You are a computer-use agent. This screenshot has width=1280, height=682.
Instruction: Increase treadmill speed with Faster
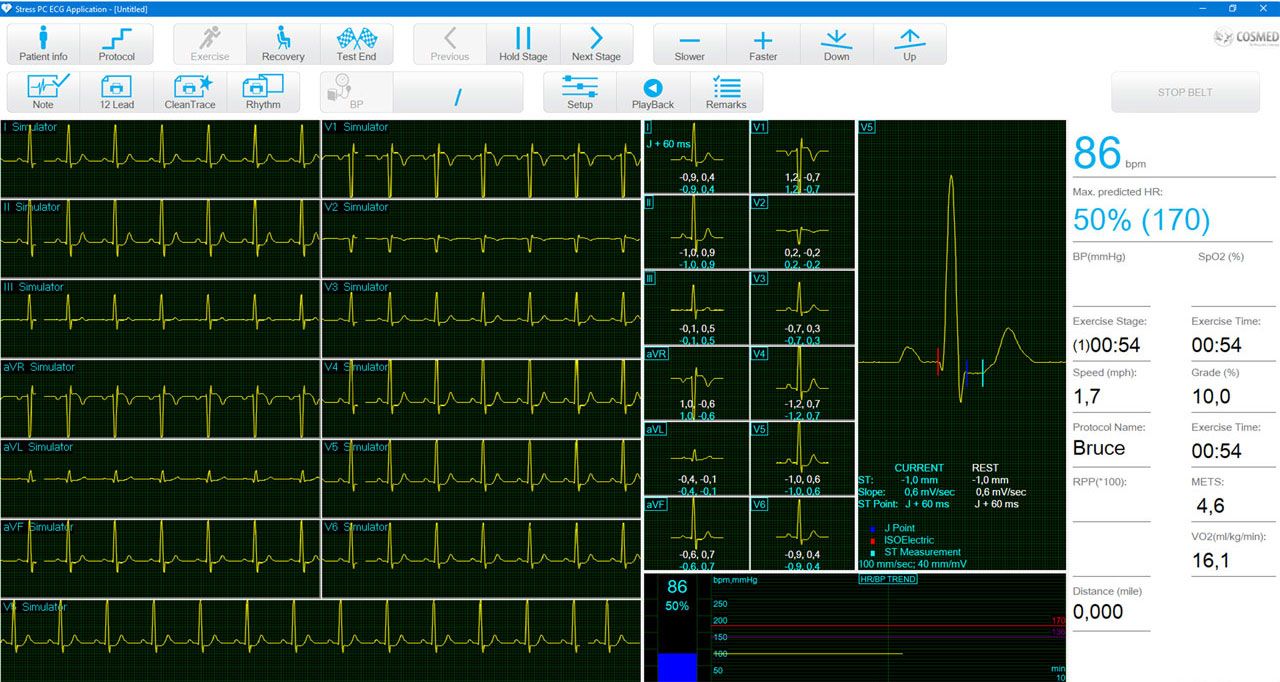click(x=763, y=44)
